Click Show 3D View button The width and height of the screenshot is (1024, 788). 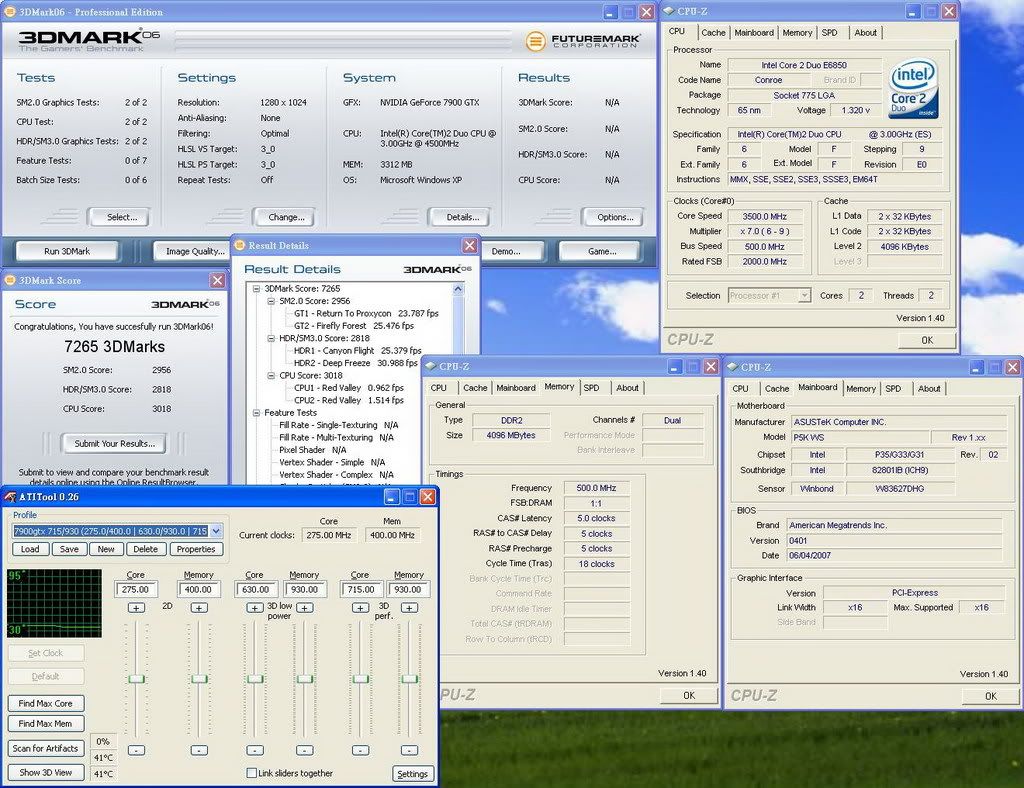pyautogui.click(x=46, y=772)
